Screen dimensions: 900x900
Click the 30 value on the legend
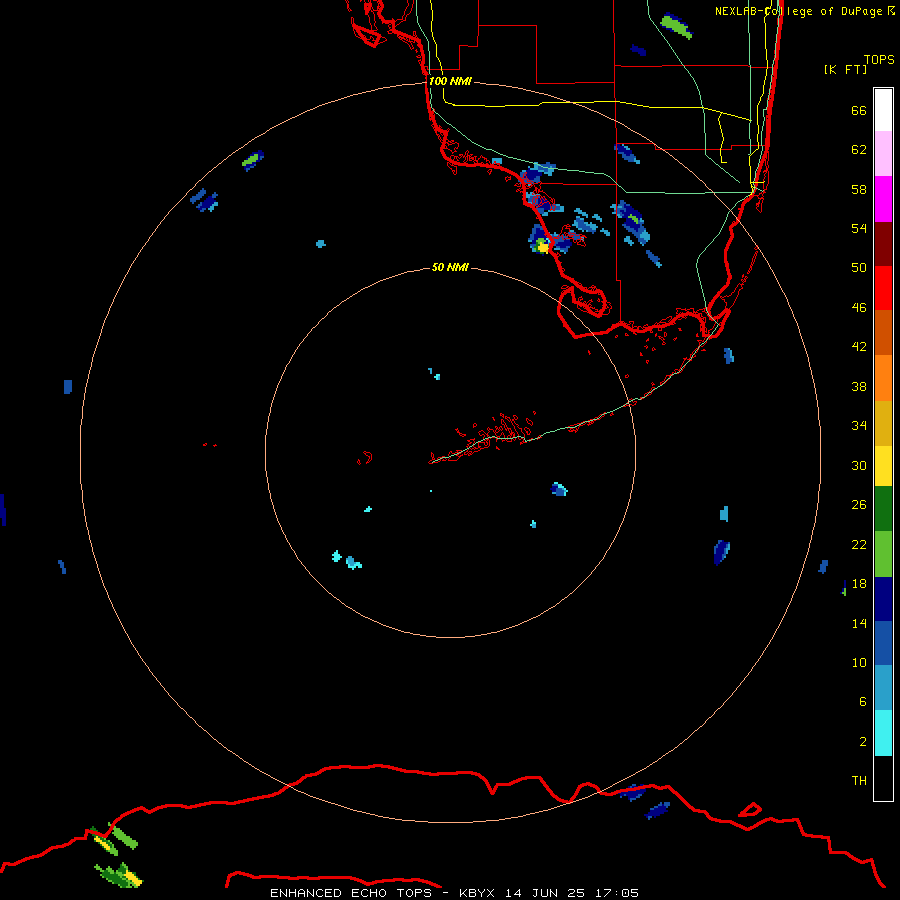click(859, 465)
